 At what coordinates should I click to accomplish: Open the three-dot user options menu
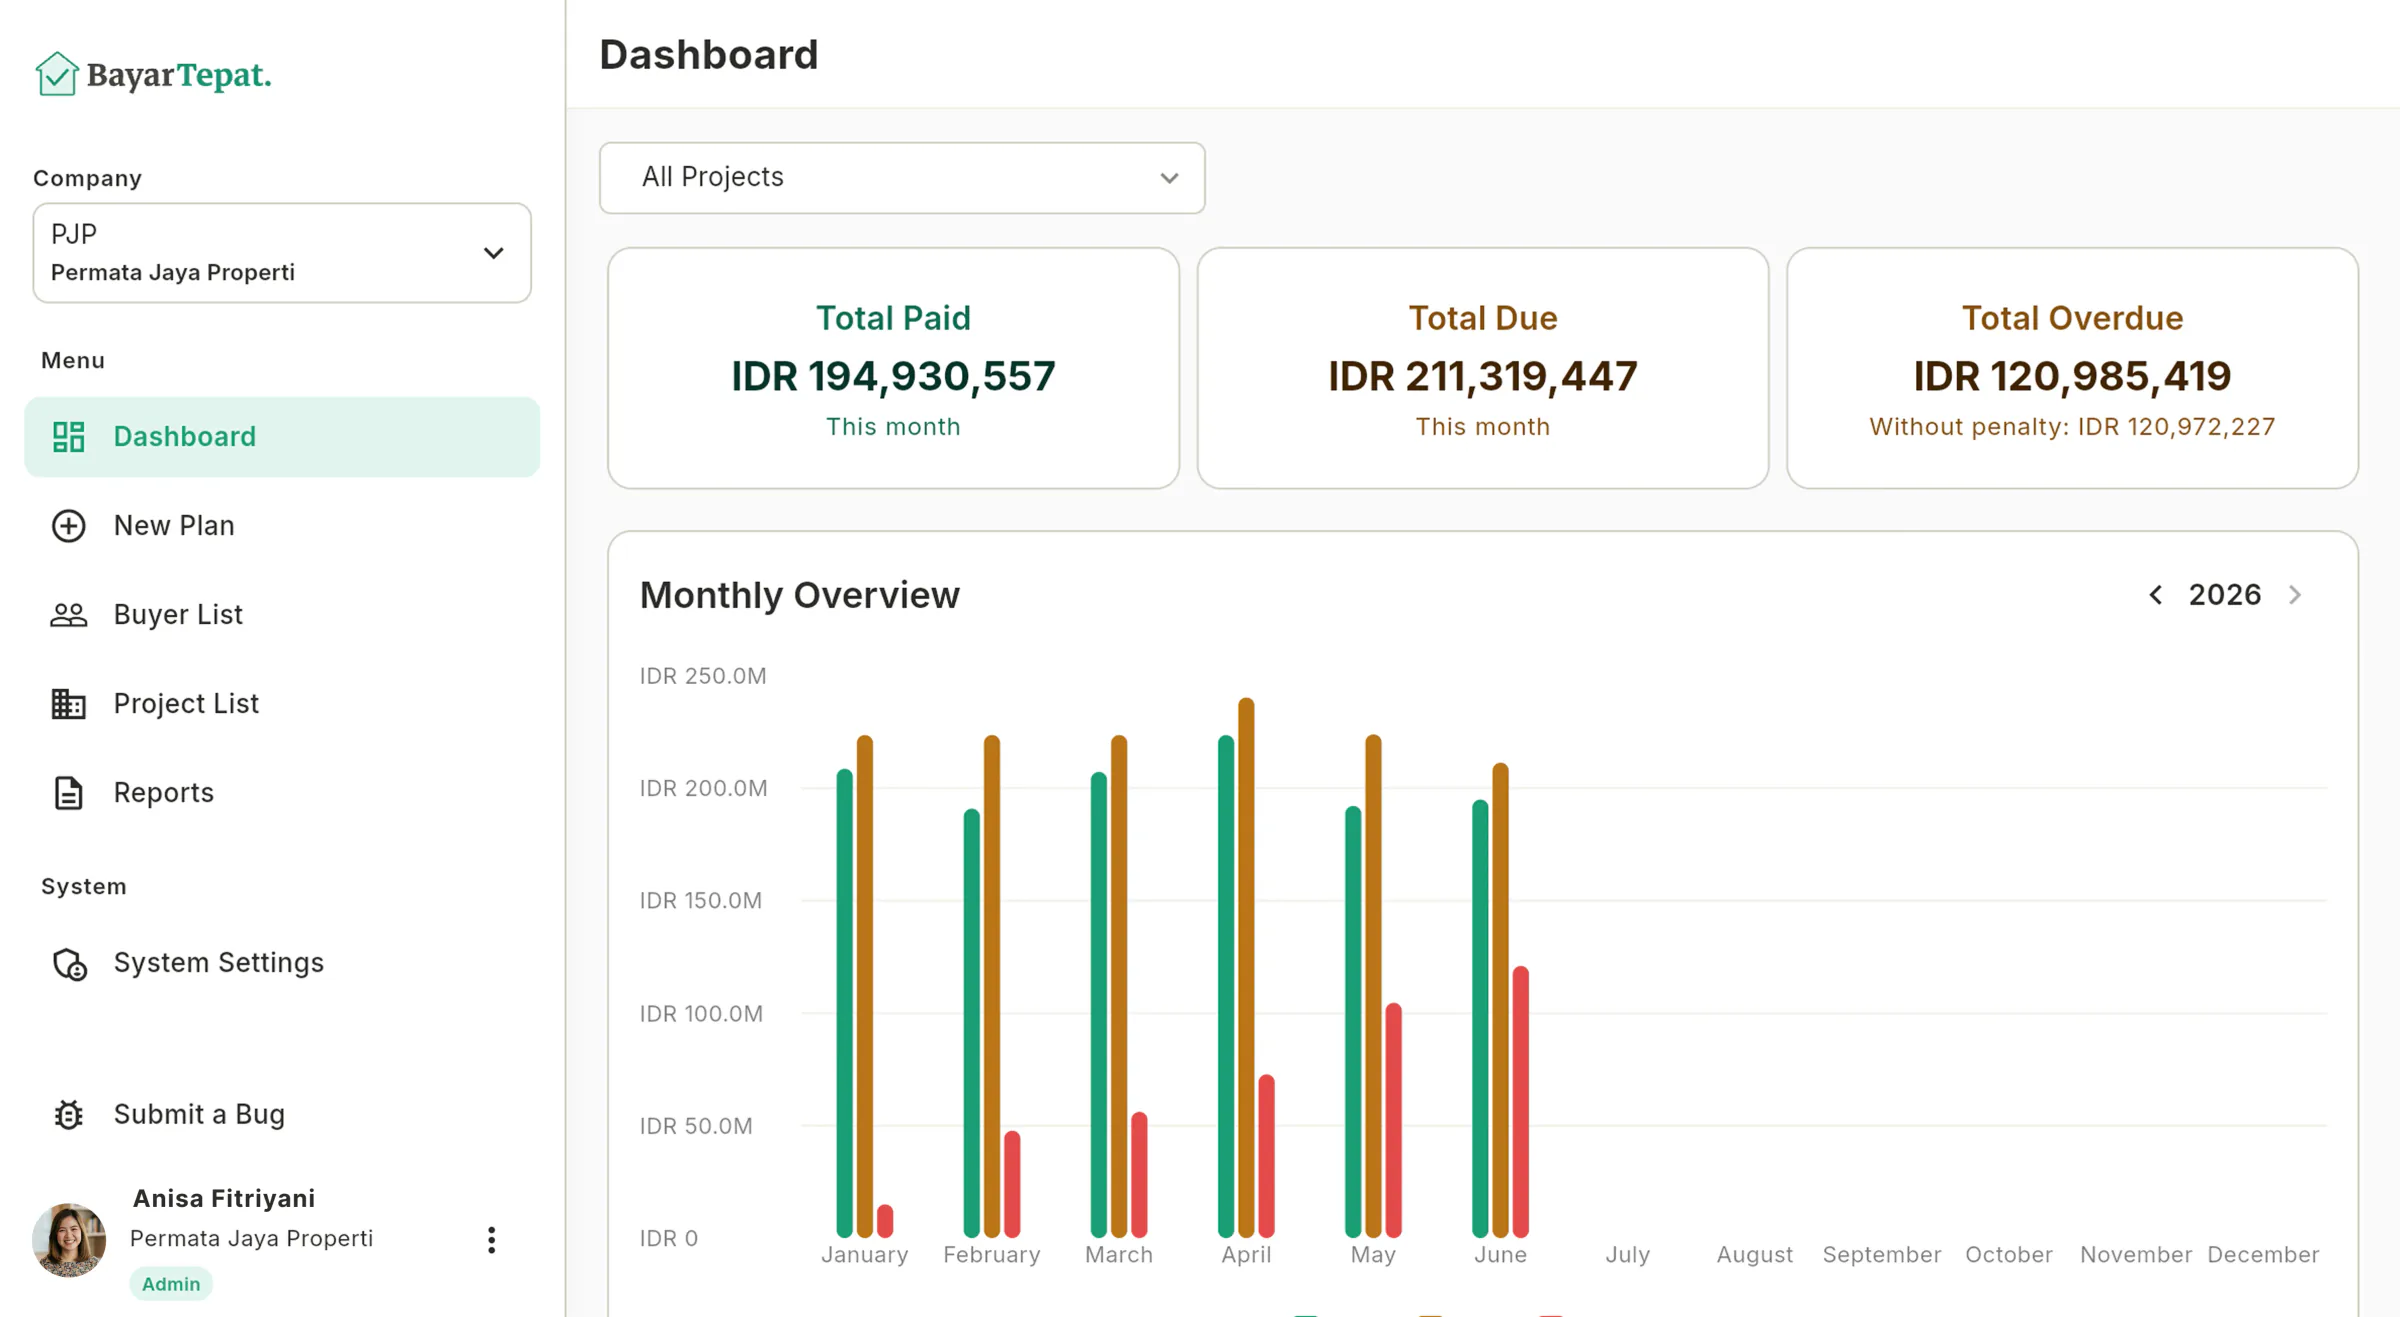pos(491,1240)
